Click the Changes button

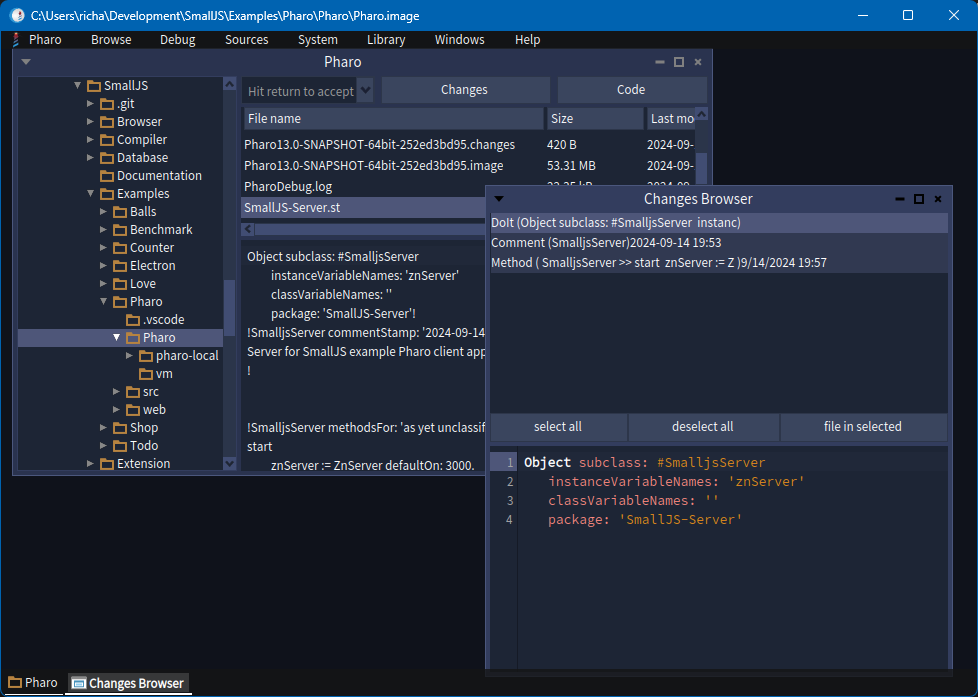pyautogui.click(x=465, y=90)
